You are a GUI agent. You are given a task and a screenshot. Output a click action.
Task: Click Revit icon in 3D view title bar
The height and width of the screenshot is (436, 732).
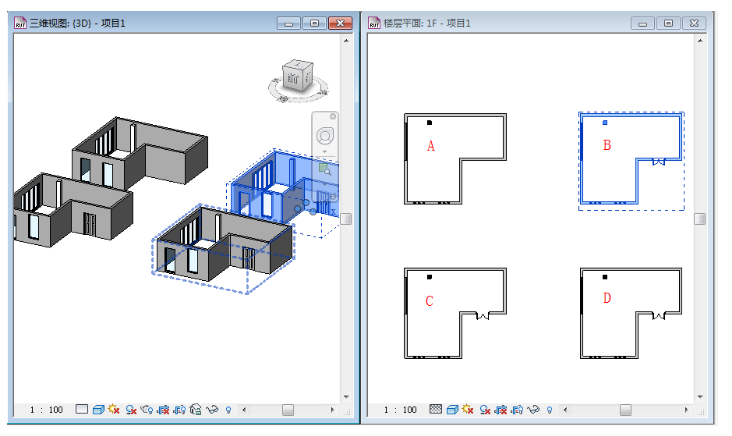point(21,23)
